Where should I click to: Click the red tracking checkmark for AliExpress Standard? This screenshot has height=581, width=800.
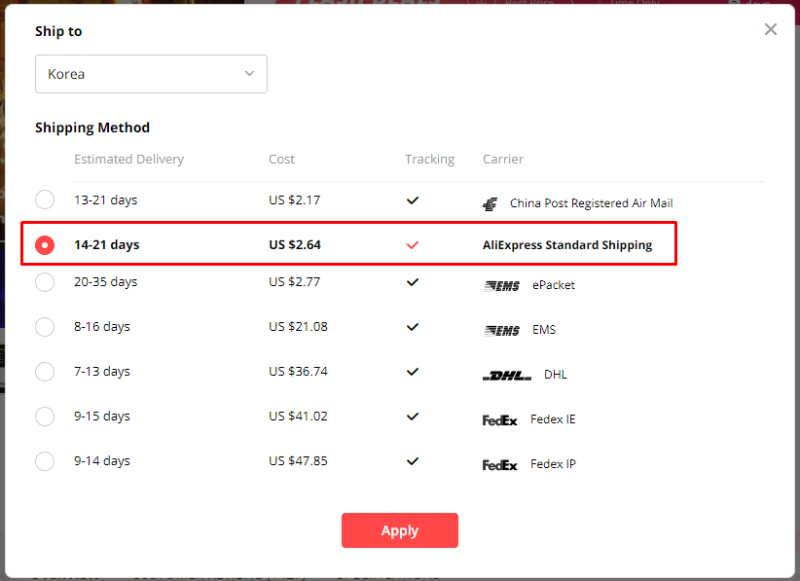pyautogui.click(x=412, y=245)
